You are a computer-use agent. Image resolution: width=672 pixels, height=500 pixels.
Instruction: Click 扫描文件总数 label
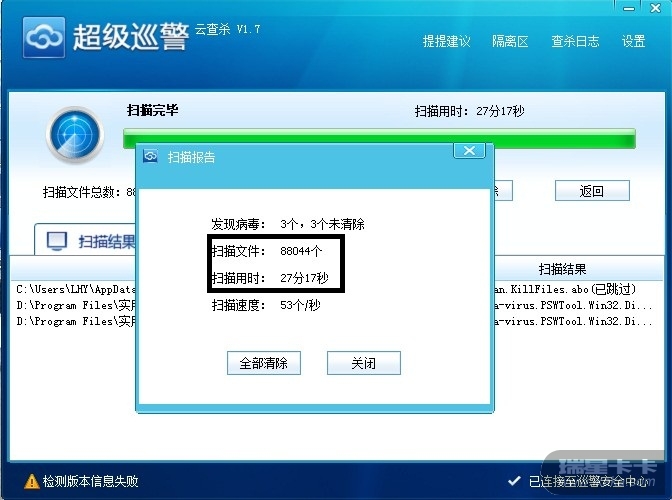81,192
